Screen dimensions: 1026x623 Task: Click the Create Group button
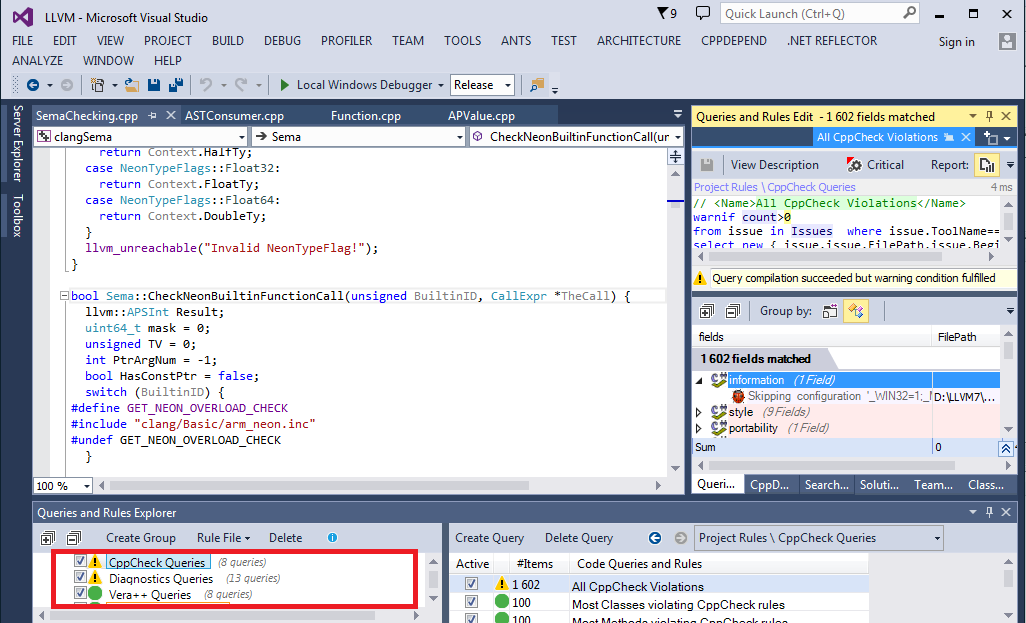pos(141,538)
